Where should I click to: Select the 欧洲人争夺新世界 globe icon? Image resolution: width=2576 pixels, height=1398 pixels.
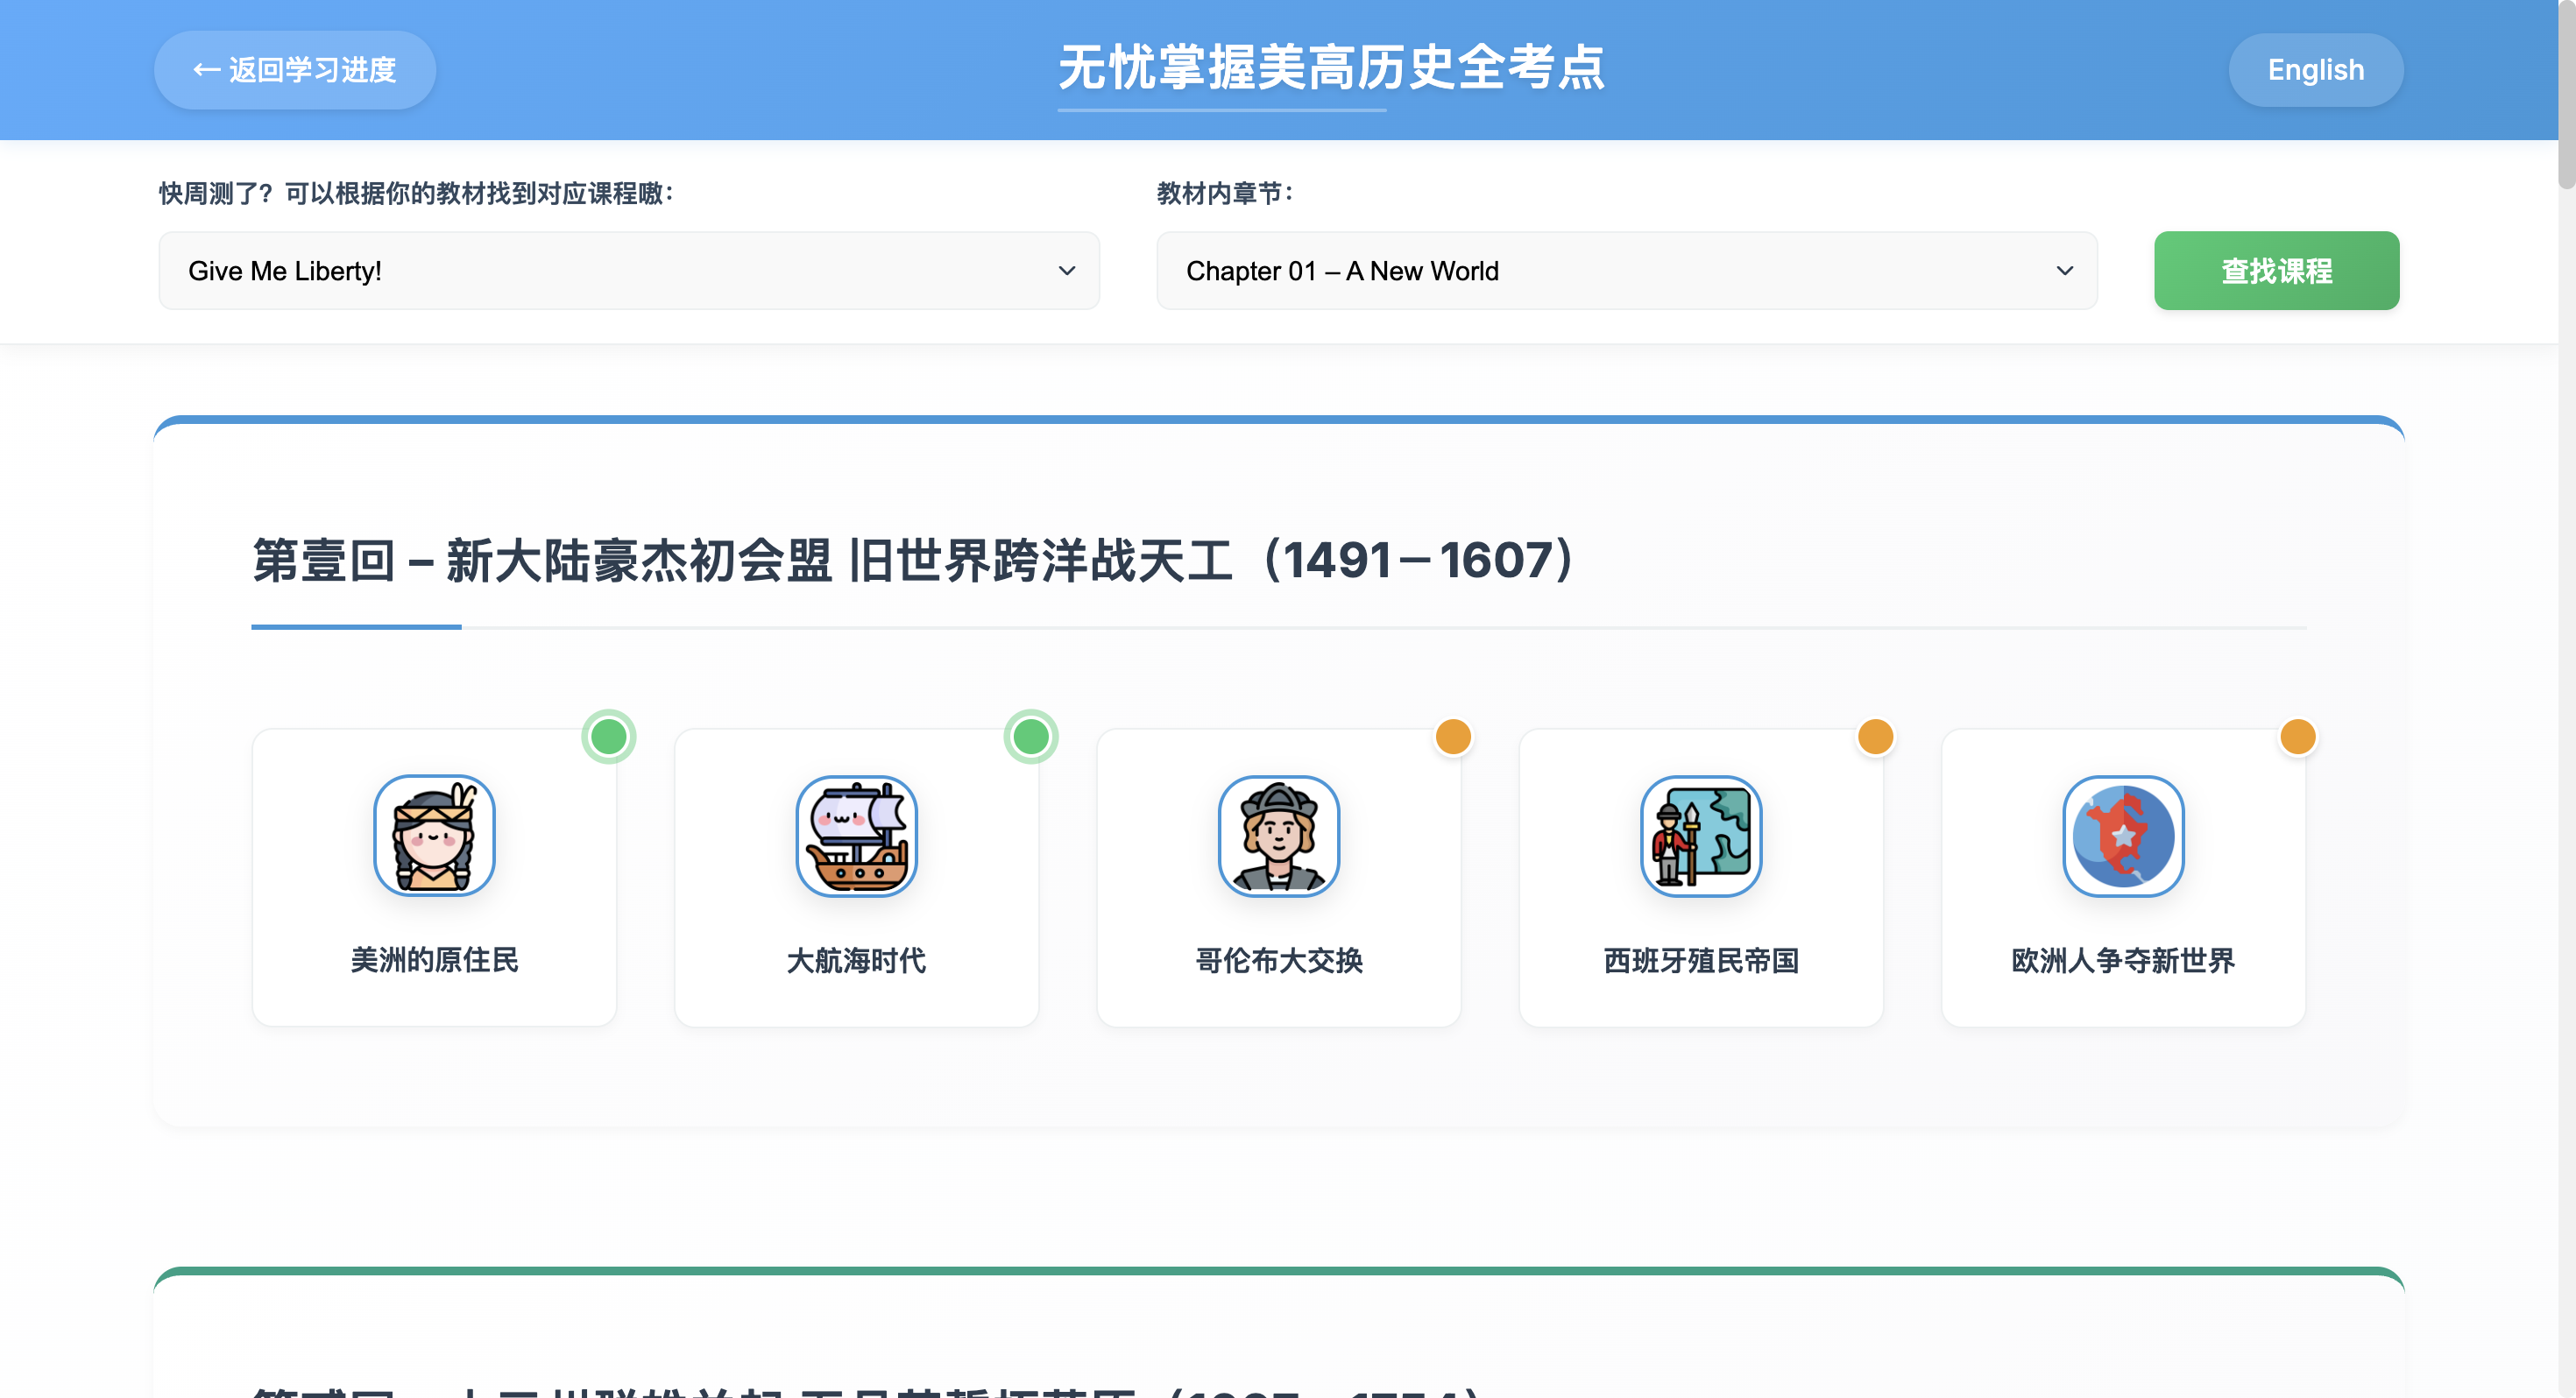click(2123, 836)
